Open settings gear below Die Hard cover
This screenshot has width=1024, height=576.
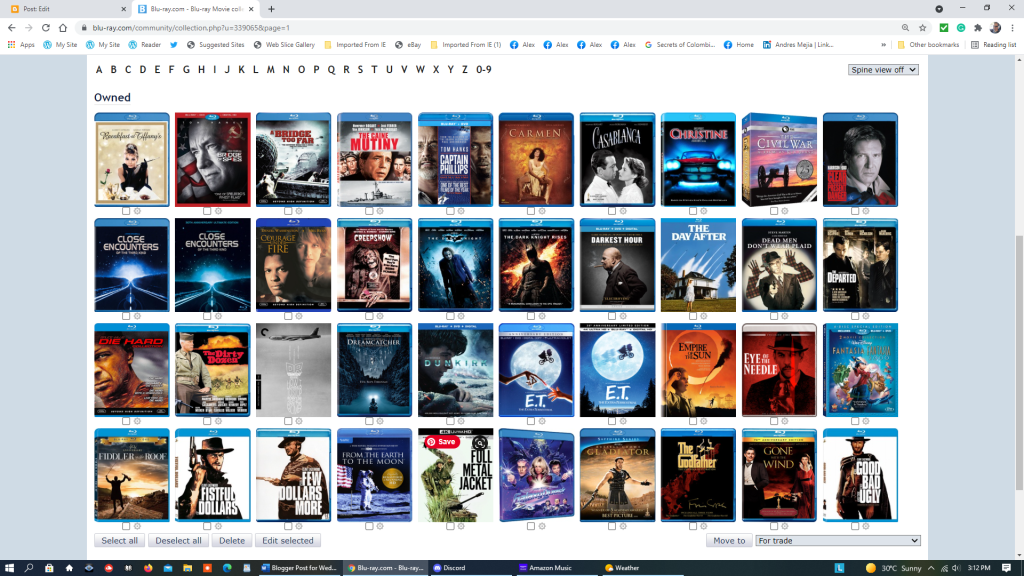pos(137,420)
